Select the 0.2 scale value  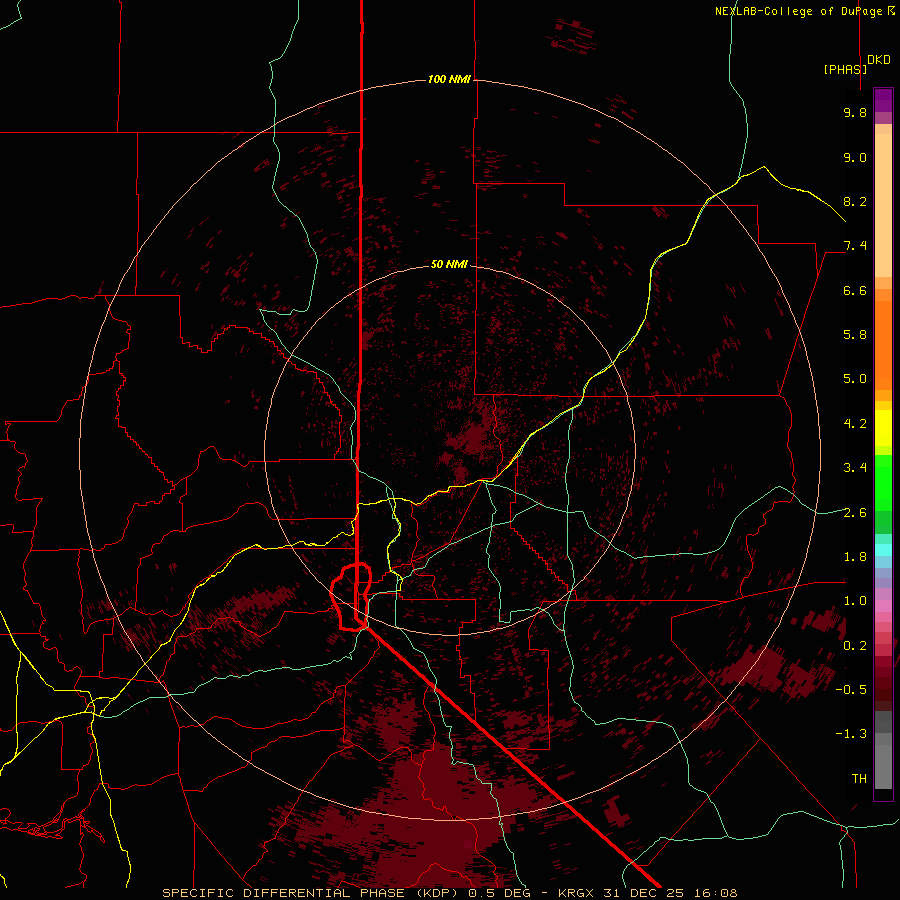click(x=855, y=646)
